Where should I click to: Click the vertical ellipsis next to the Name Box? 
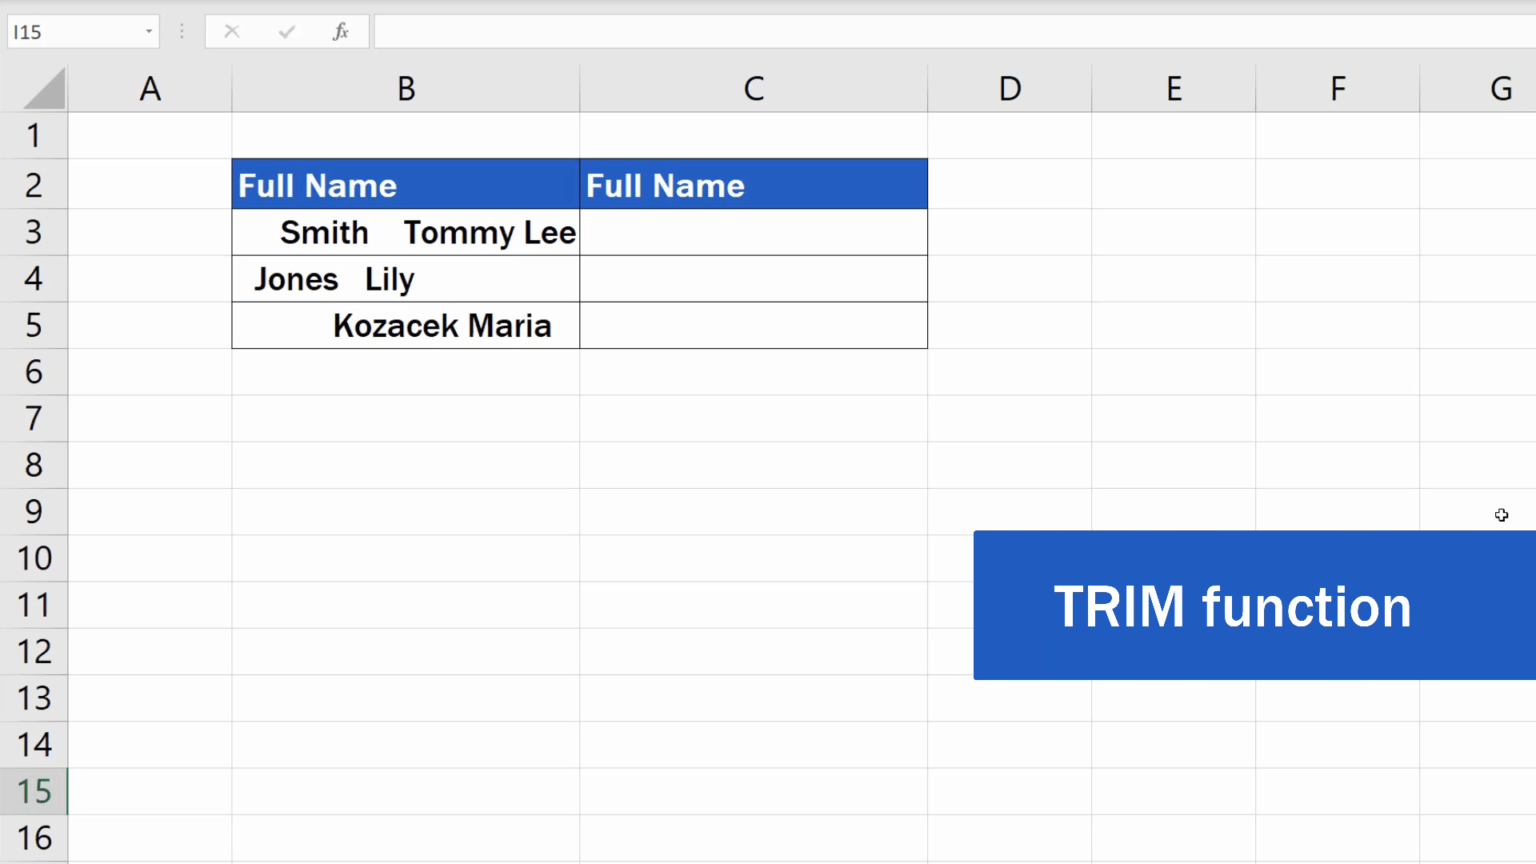pos(181,31)
